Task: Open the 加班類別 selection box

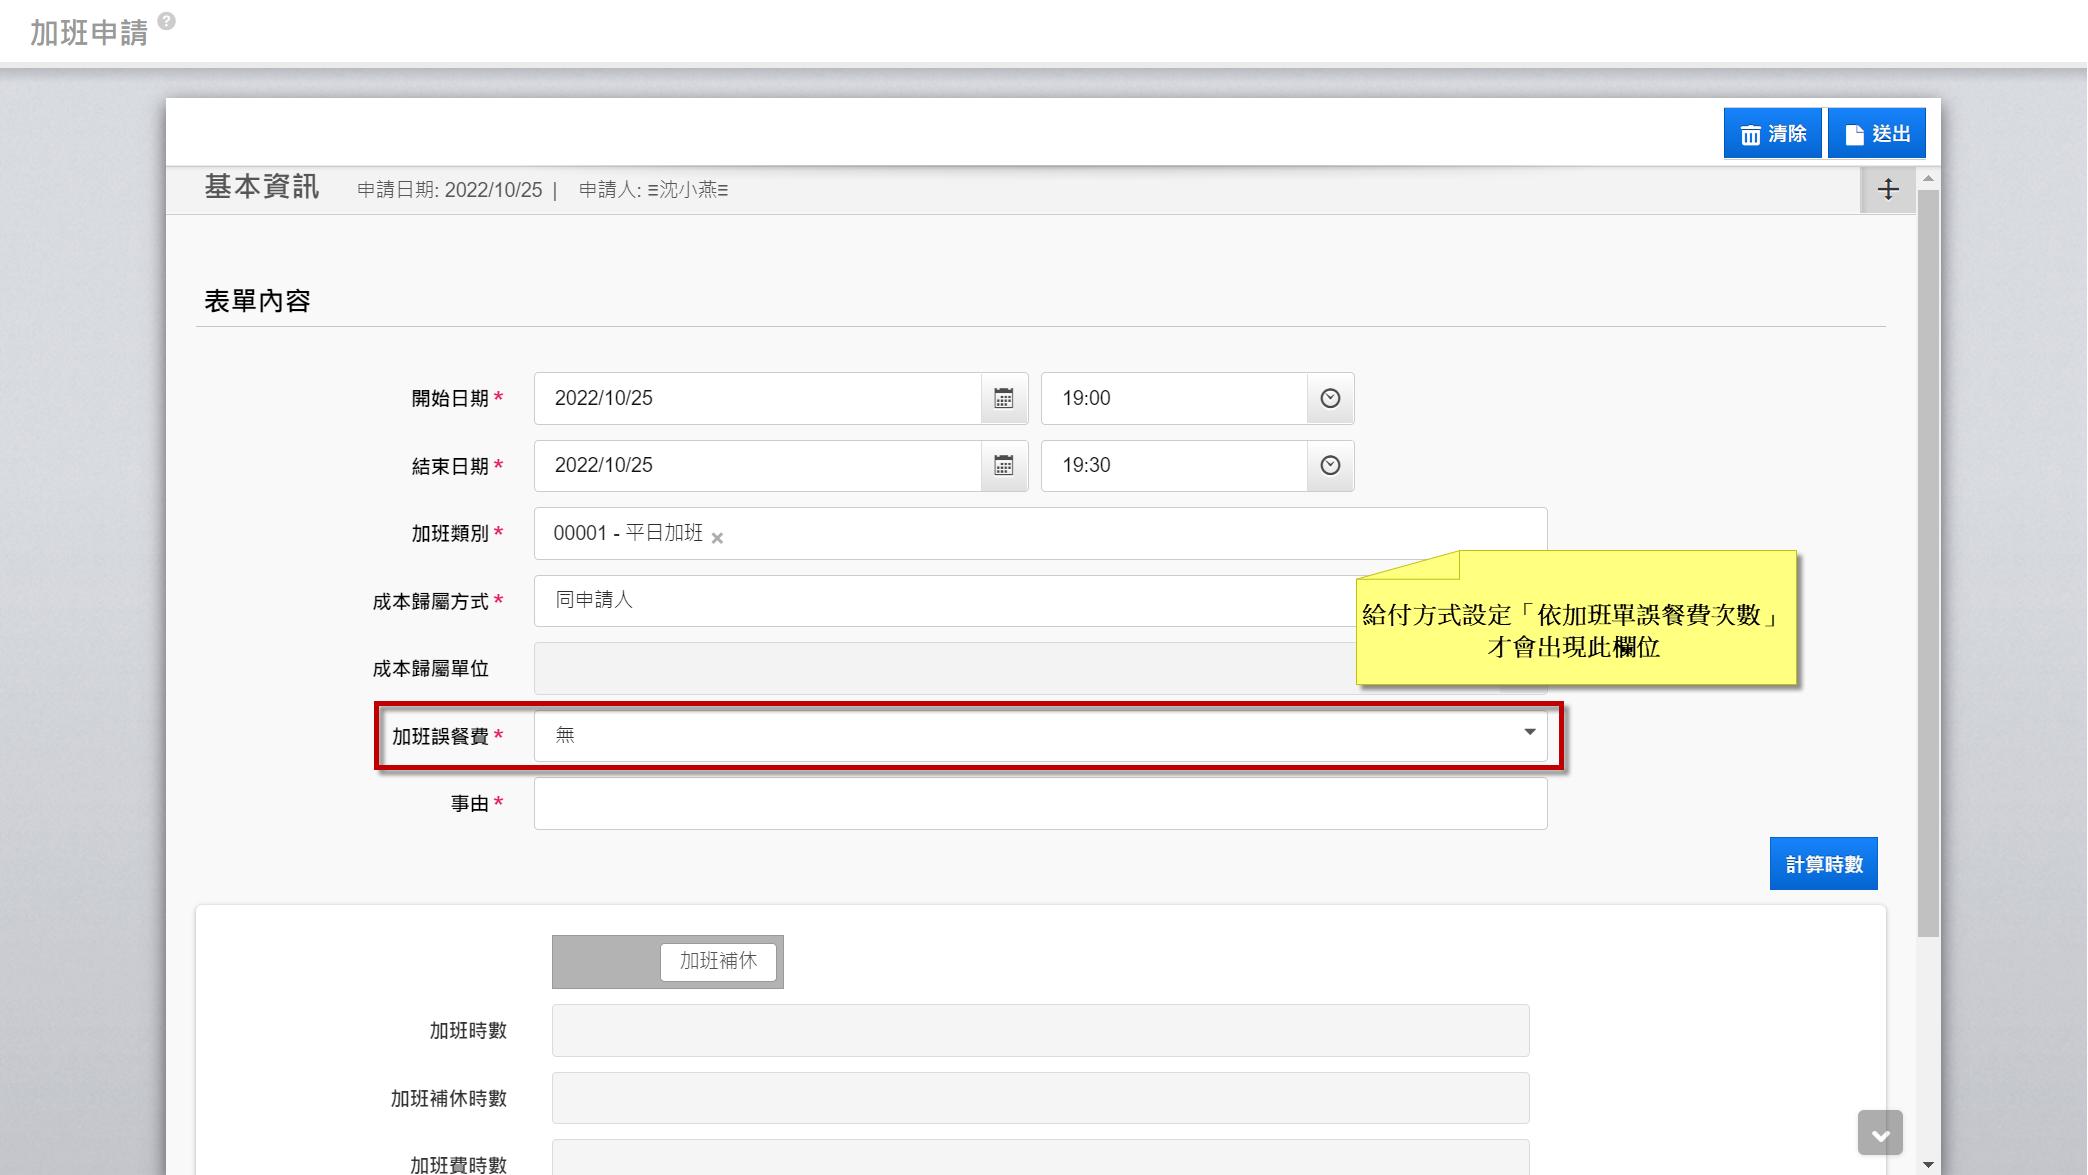Action: (x=1100, y=533)
